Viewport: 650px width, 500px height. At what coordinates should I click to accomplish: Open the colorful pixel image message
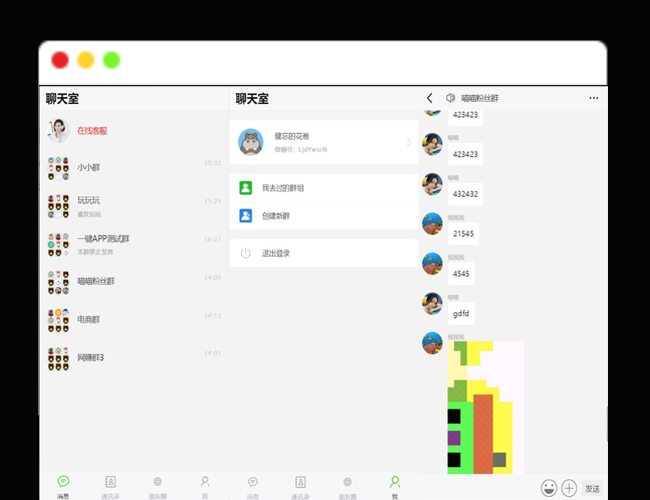486,408
